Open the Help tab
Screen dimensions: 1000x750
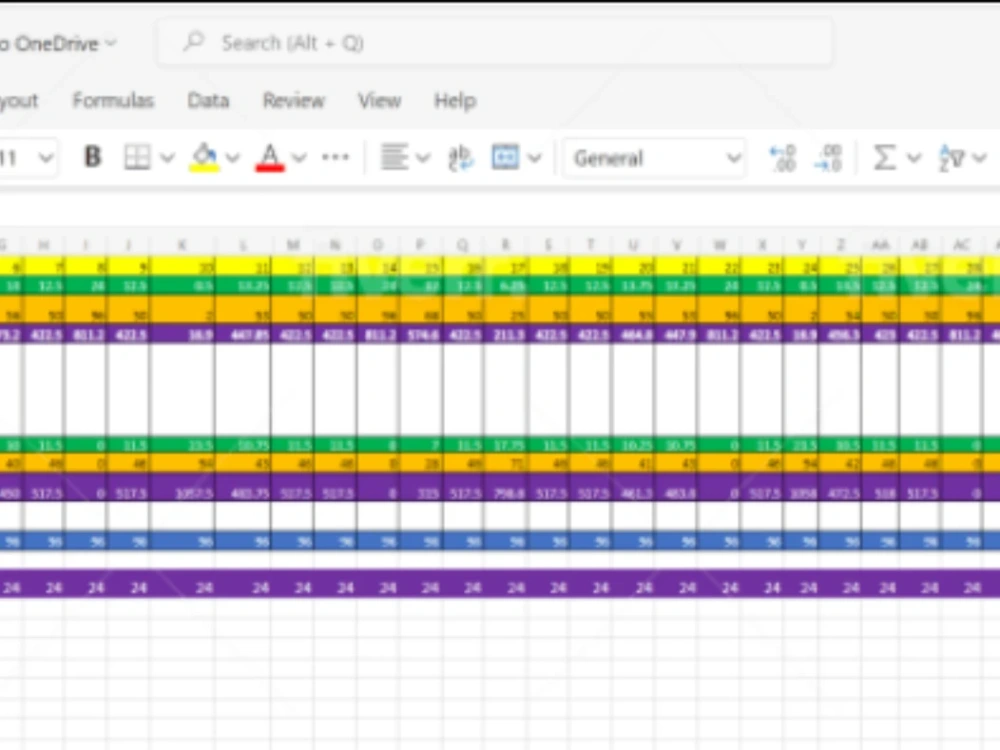(x=455, y=100)
